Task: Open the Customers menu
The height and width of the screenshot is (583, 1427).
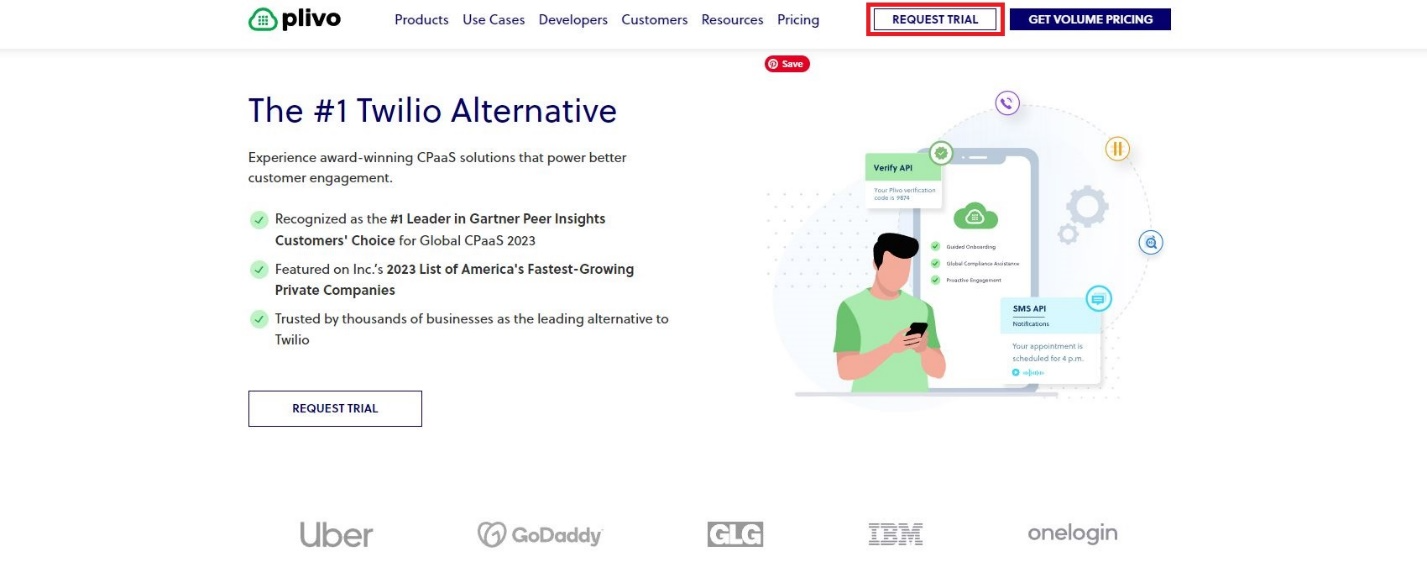Action: (x=654, y=20)
